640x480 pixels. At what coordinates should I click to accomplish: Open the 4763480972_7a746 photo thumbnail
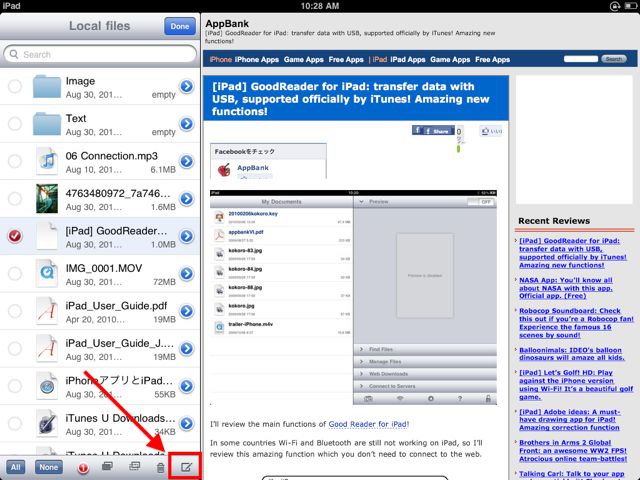click(x=47, y=198)
